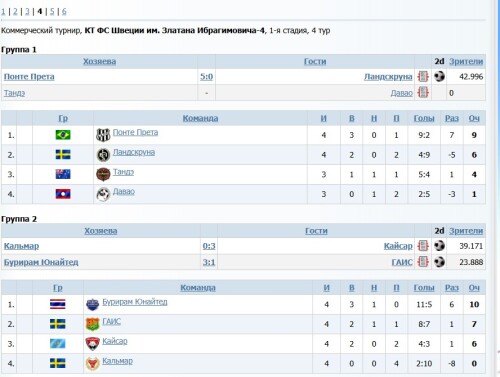This screenshot has height=377, width=500.
Task: Click the Кальмар link in Group 2 standings
Action: [117, 361]
